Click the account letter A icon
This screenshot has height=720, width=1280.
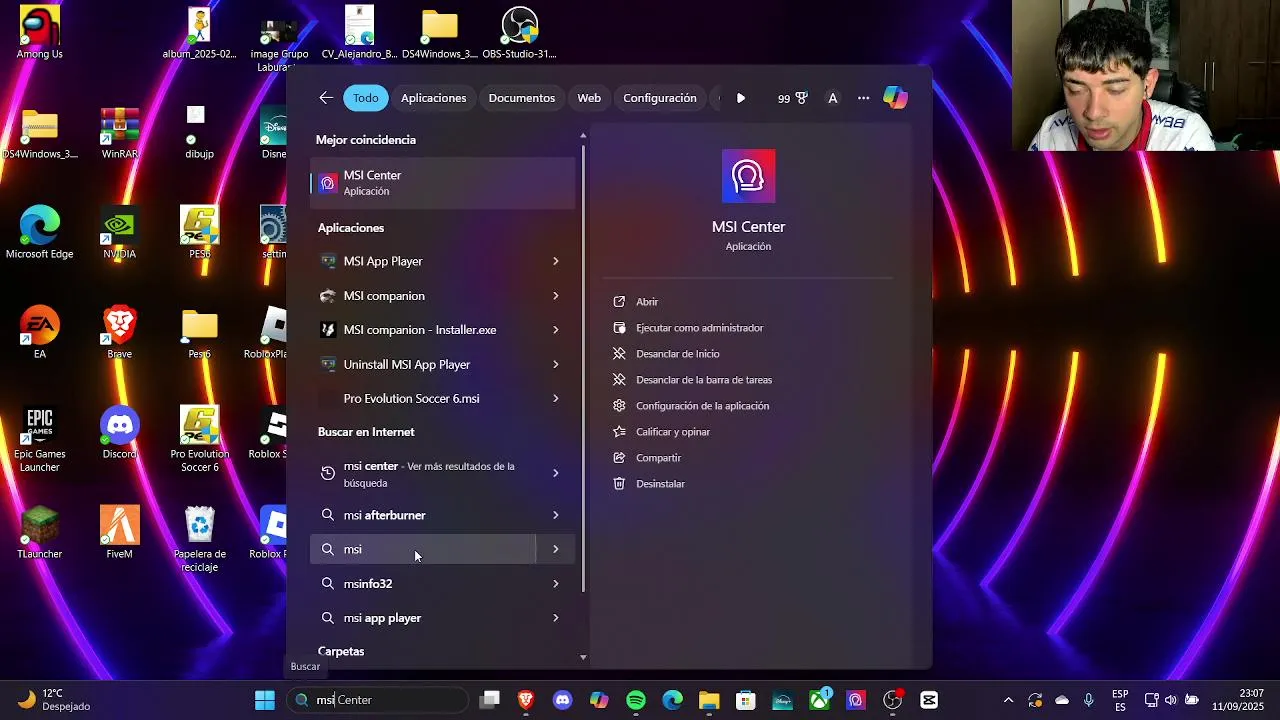[832, 98]
